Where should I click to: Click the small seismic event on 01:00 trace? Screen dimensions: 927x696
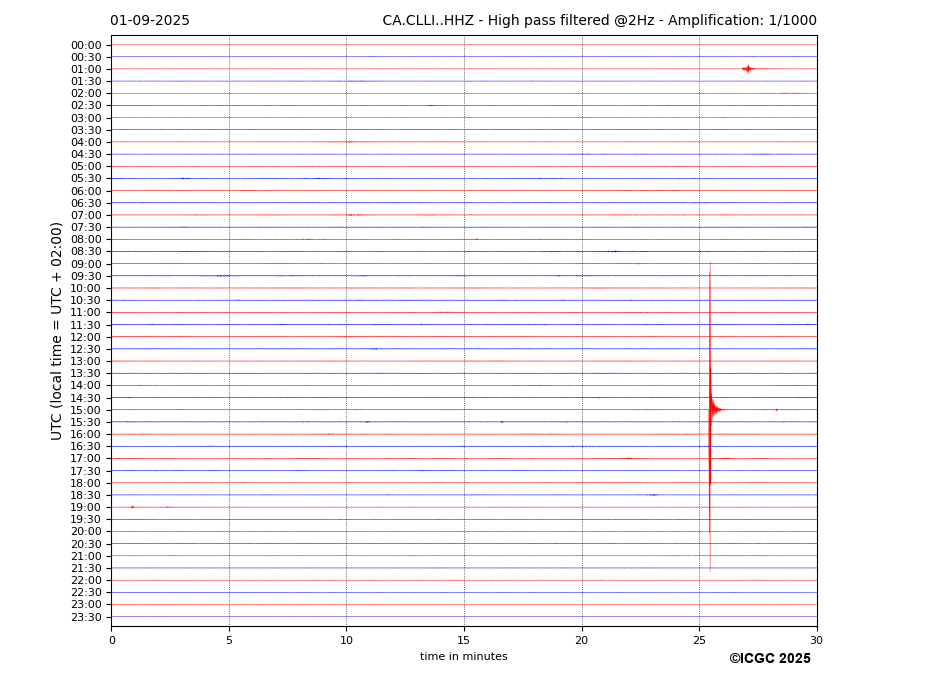click(x=748, y=69)
